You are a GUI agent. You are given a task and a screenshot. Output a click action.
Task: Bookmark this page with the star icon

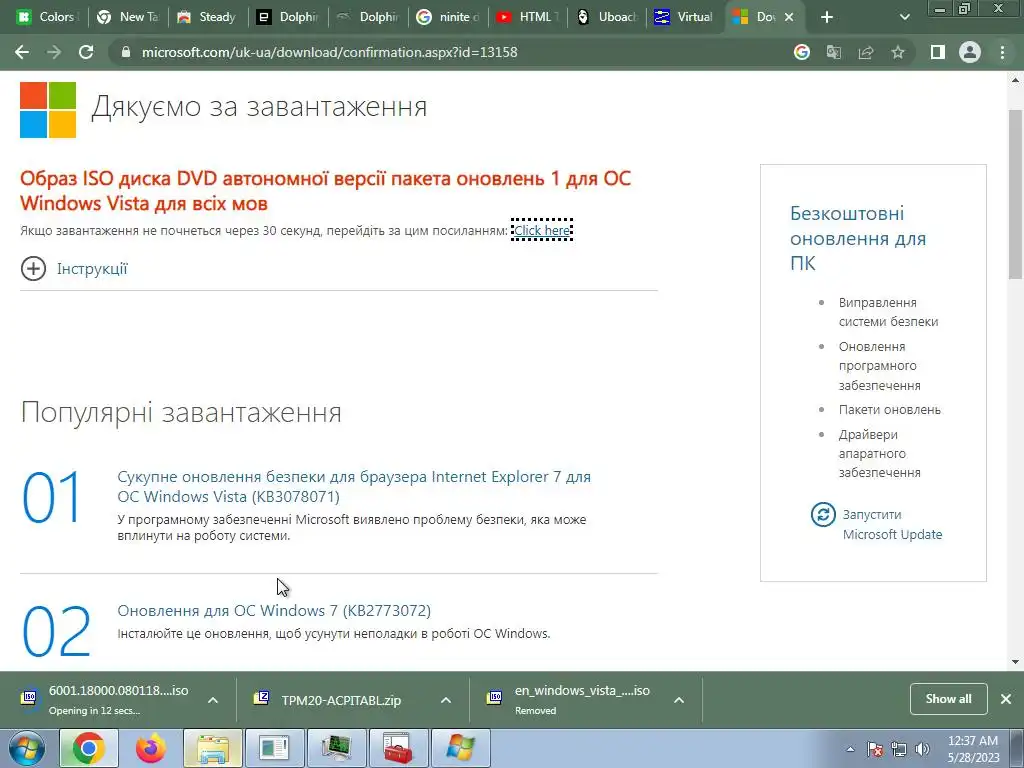898,52
